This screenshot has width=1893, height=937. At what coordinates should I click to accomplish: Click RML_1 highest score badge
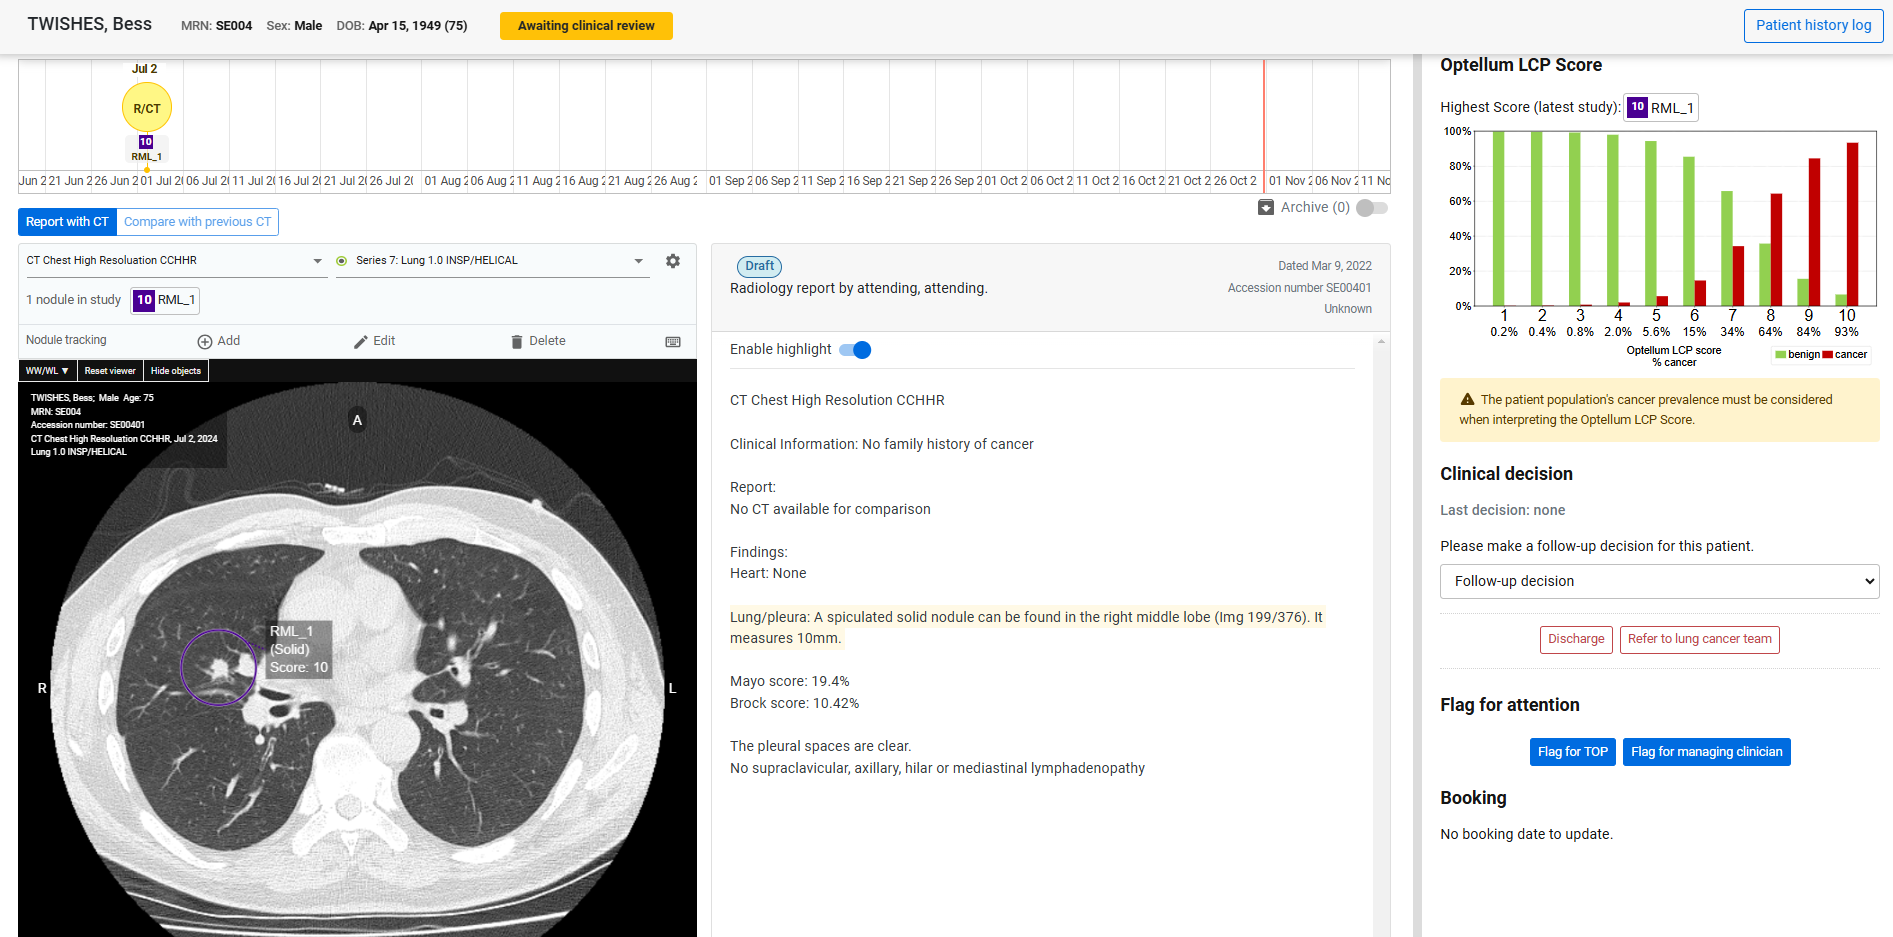click(1660, 107)
